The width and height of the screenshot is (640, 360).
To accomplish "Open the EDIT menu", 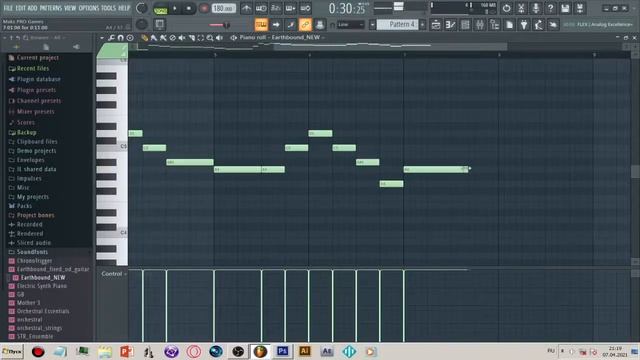I will point(20,8).
